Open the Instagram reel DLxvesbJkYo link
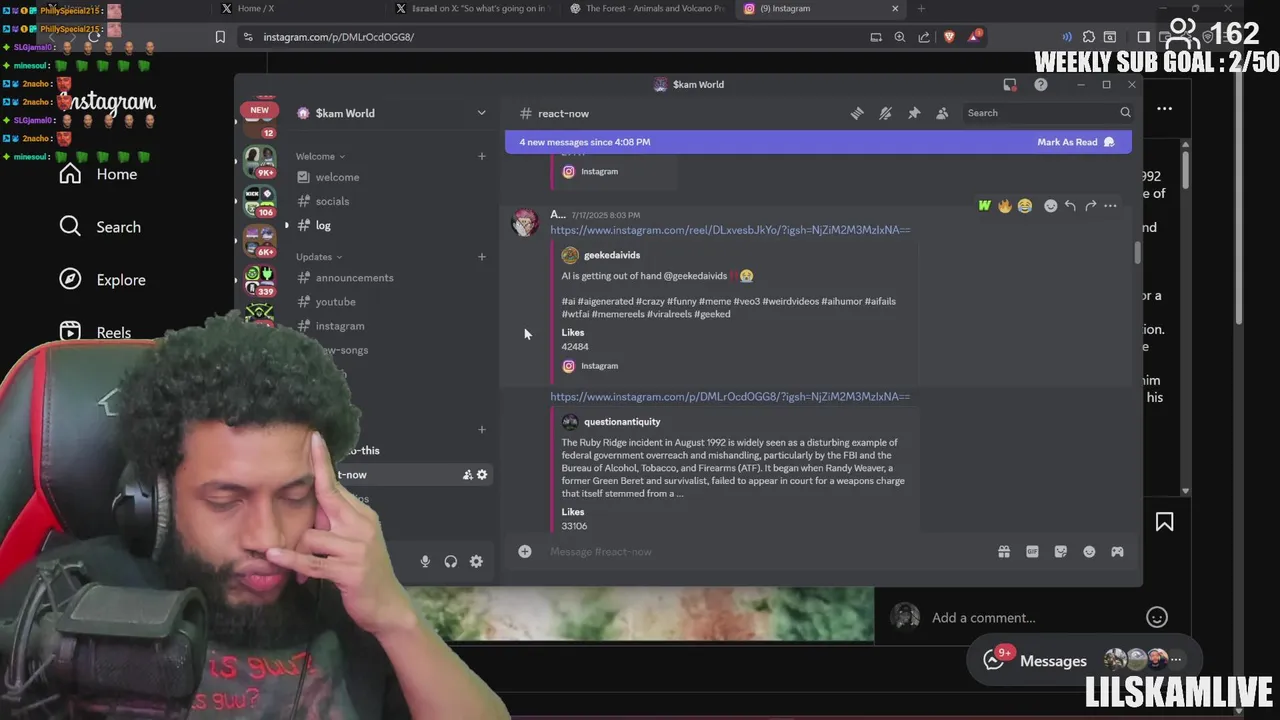 [x=730, y=230]
